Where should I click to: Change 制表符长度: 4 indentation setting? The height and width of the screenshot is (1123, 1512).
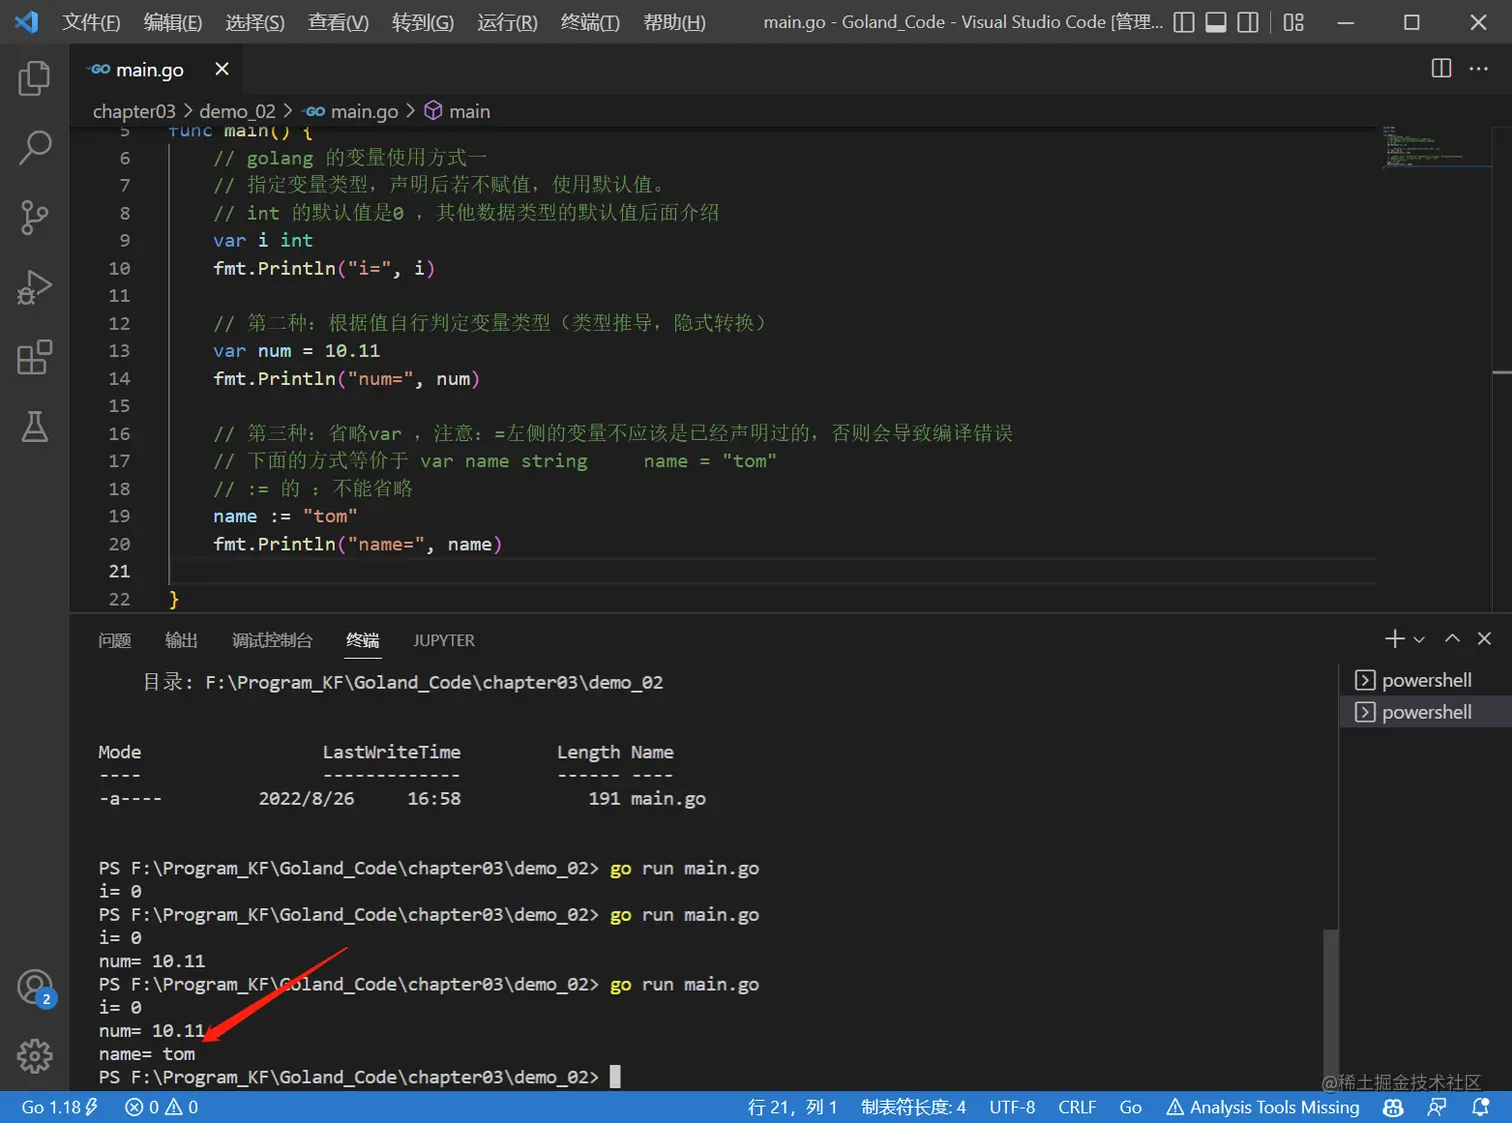(x=913, y=1107)
